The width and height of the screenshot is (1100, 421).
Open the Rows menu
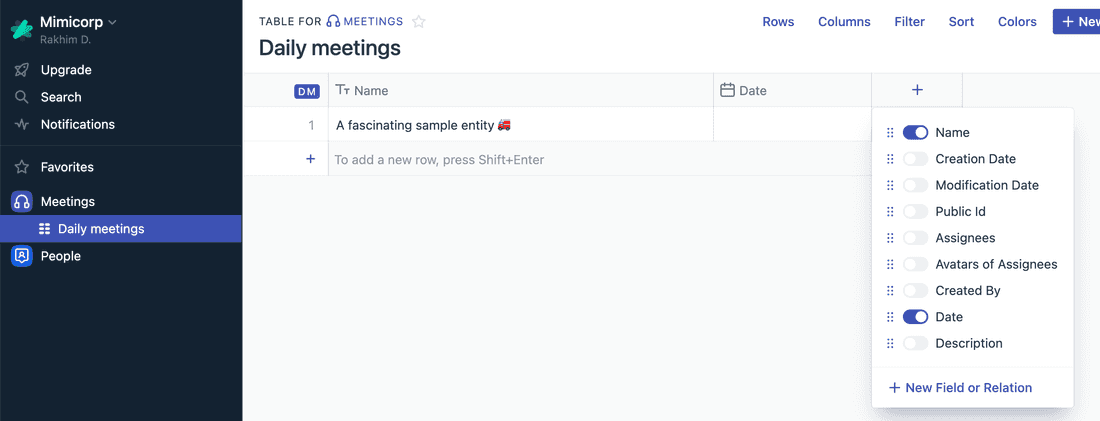coord(778,22)
